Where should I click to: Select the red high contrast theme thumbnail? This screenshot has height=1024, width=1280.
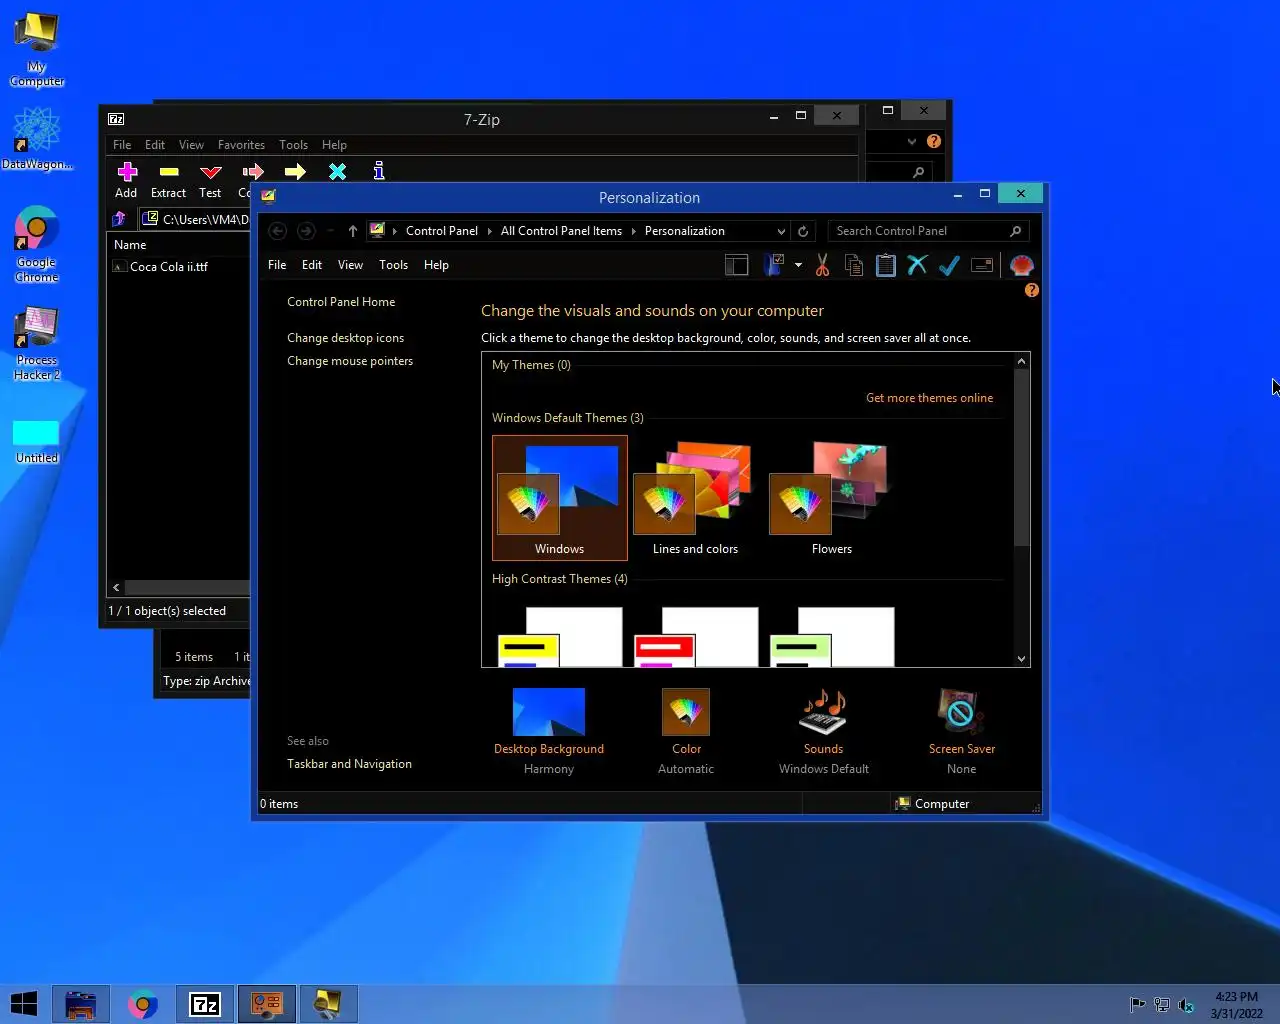tap(696, 636)
